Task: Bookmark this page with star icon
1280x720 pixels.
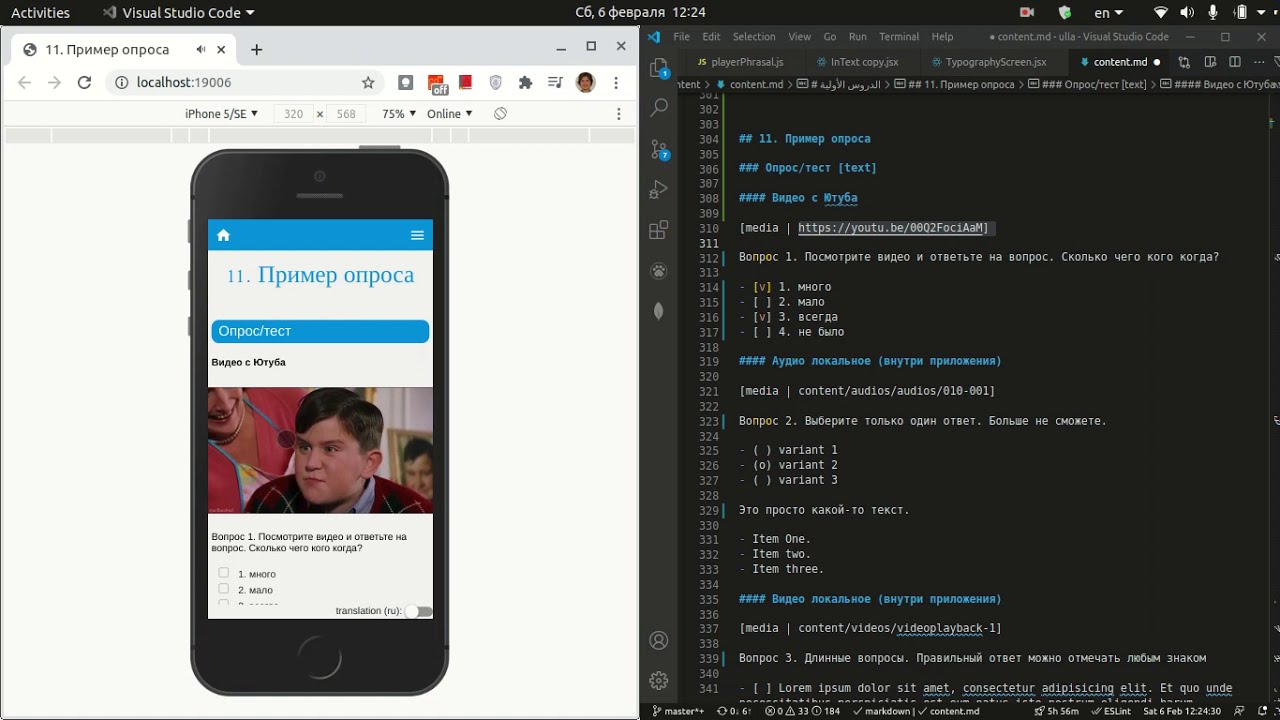Action: pos(368,83)
